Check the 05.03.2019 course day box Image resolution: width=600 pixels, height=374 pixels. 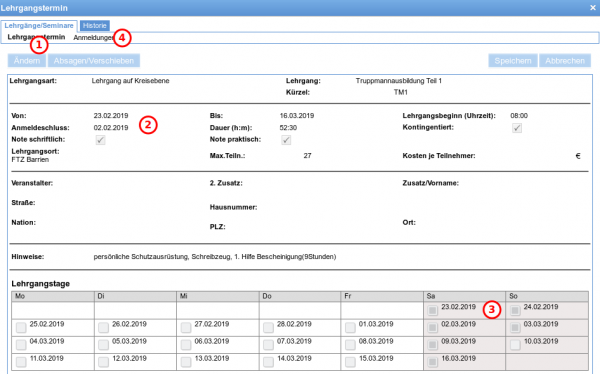(x=103, y=345)
